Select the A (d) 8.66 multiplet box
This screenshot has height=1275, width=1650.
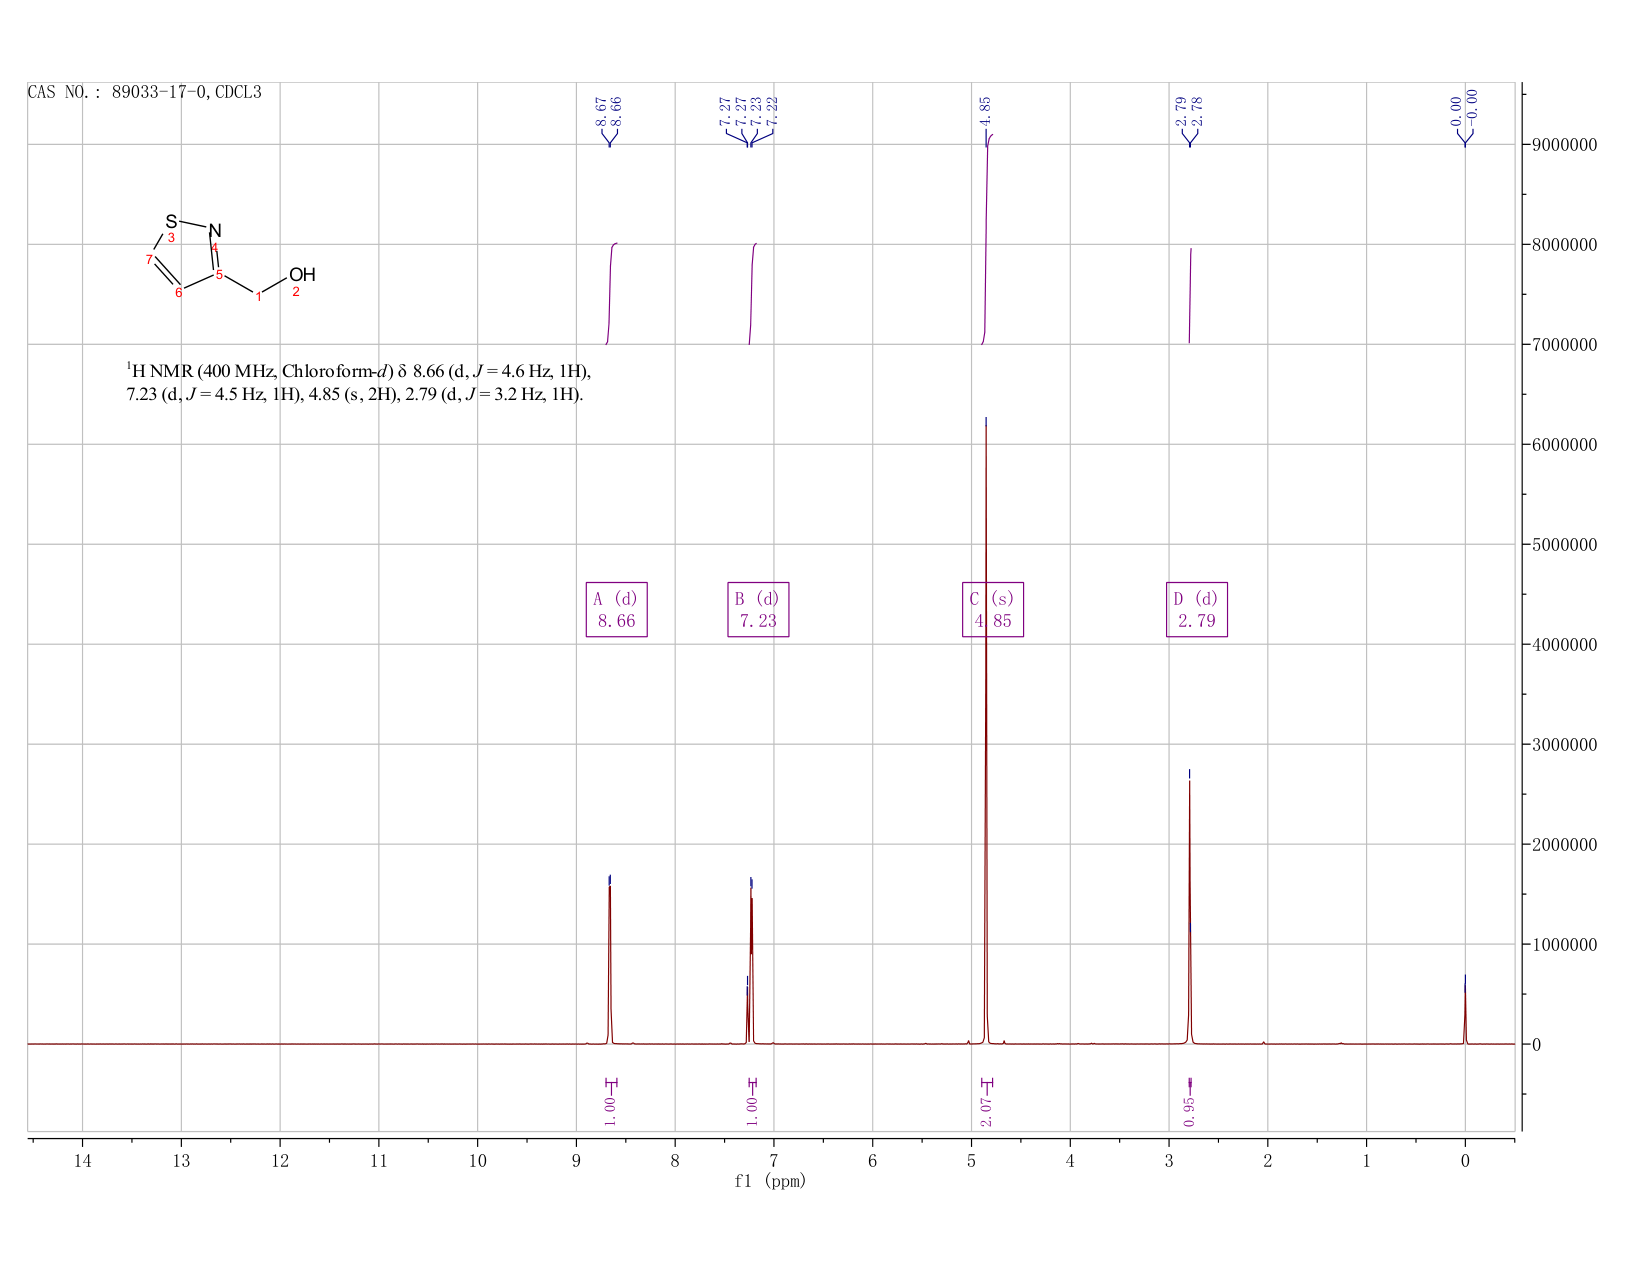pos(616,609)
